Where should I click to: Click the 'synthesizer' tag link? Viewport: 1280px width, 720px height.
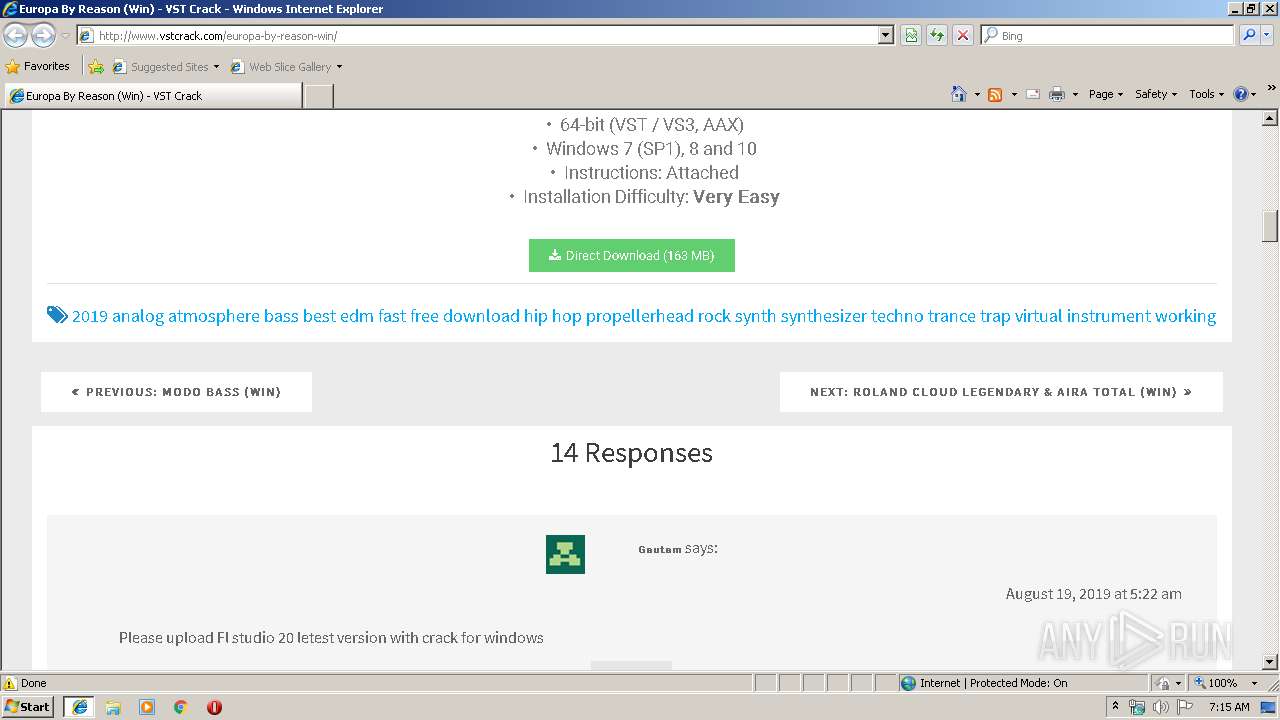[824, 316]
